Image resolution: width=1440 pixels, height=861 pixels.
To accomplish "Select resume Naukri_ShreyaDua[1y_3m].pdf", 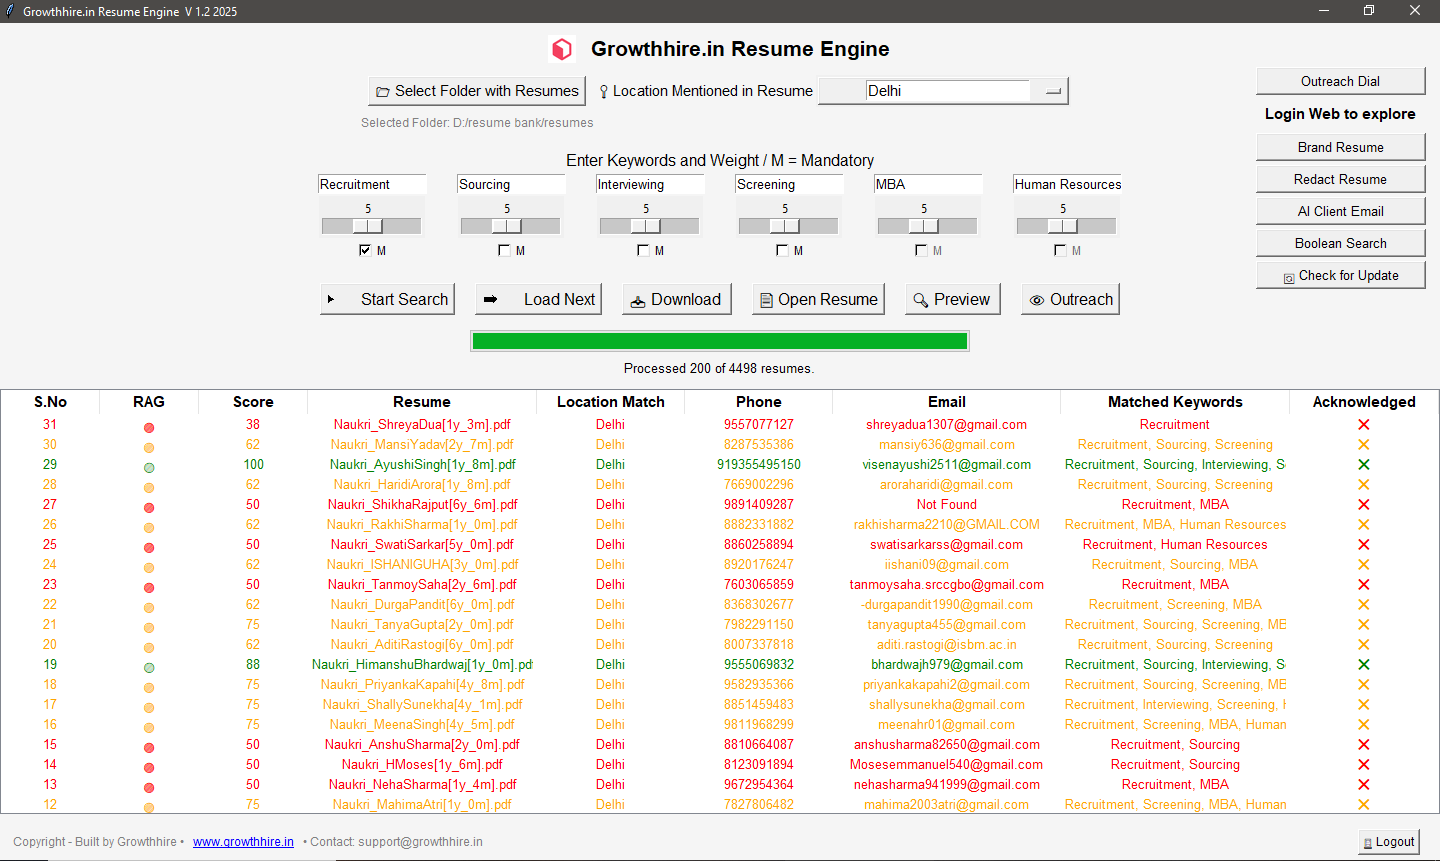I will pyautogui.click(x=422, y=425).
